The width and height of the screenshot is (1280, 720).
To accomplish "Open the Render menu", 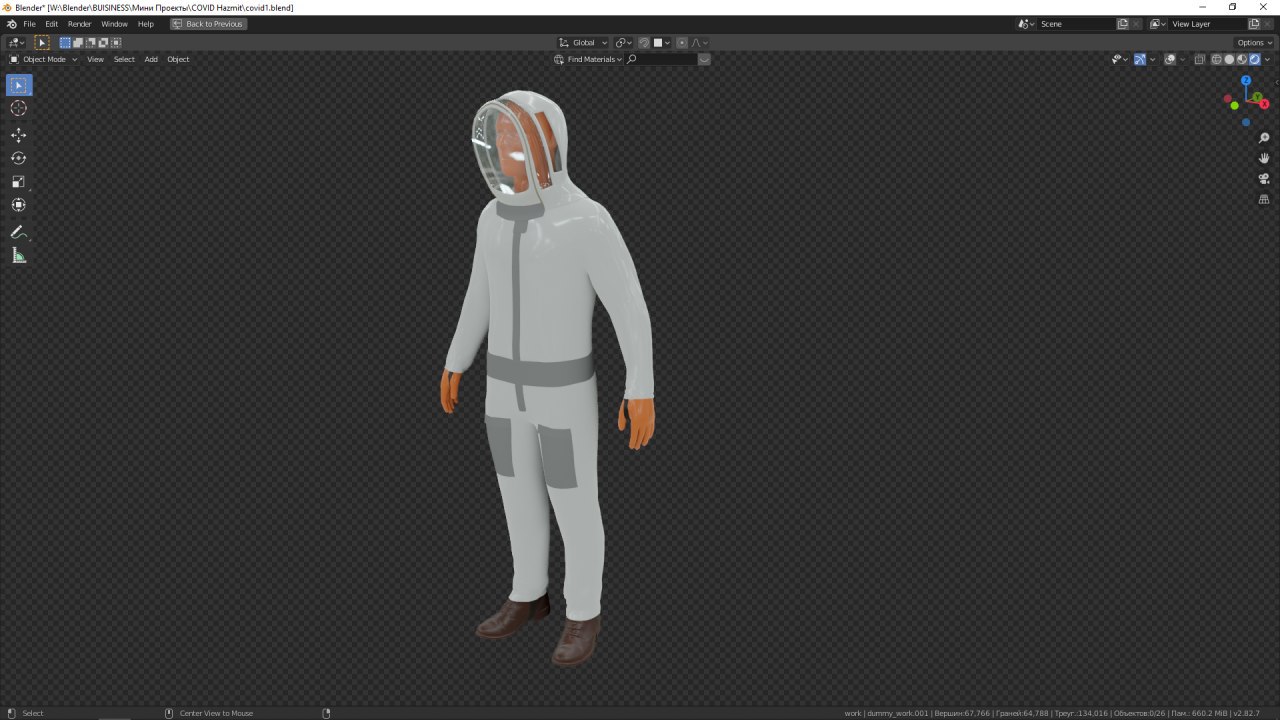I will 79,23.
